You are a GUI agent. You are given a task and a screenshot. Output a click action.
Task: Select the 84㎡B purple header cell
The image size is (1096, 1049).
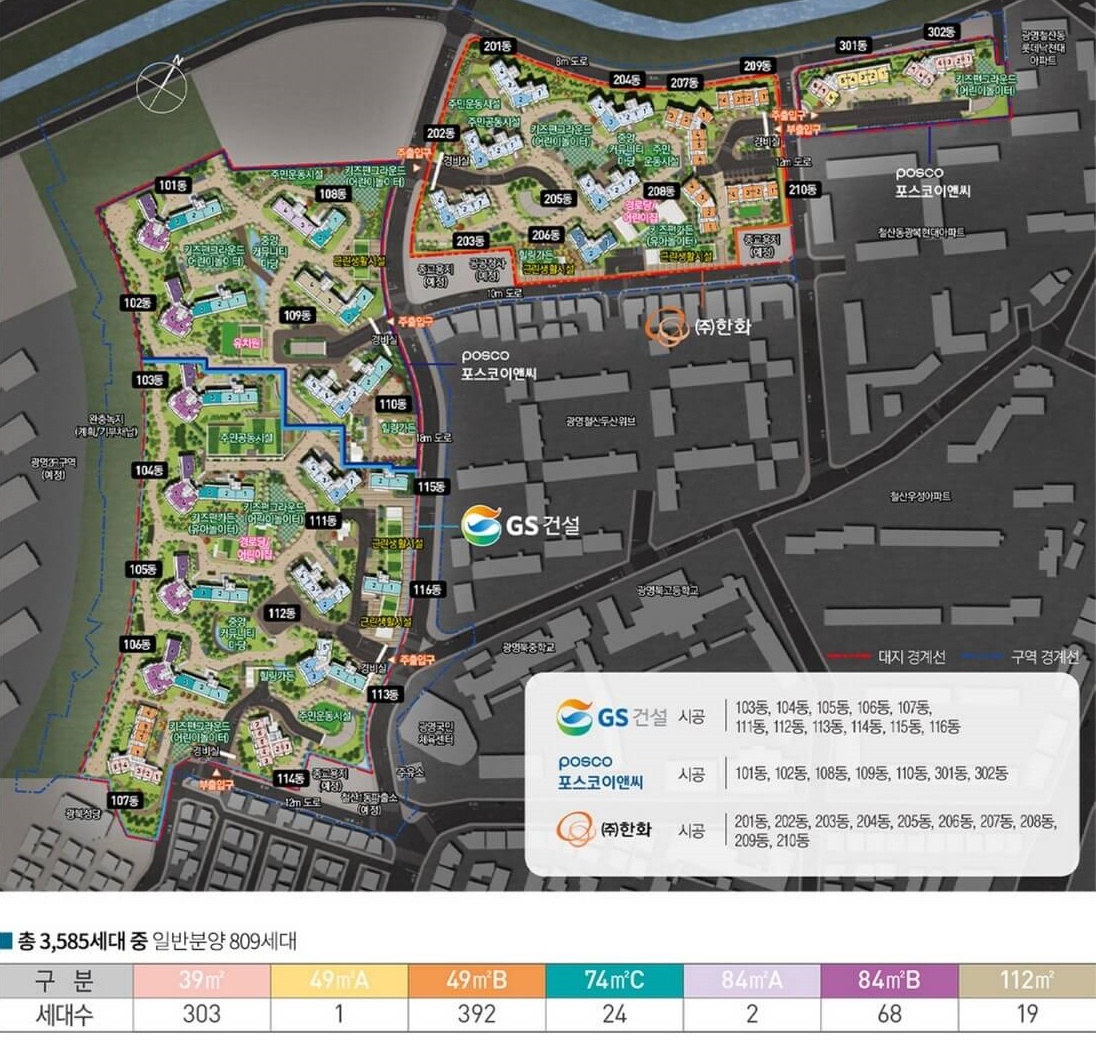pyautogui.click(x=889, y=980)
